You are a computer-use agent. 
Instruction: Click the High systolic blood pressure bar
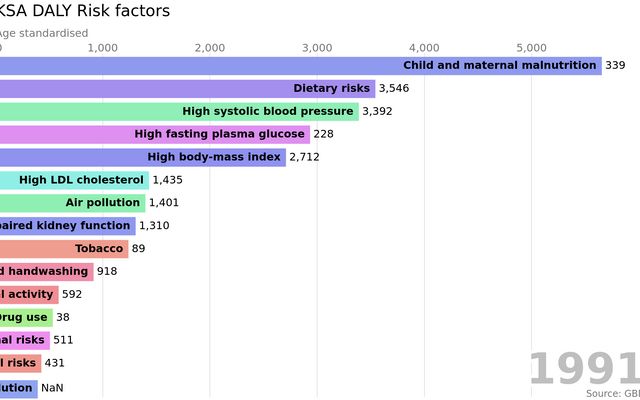tap(179, 112)
